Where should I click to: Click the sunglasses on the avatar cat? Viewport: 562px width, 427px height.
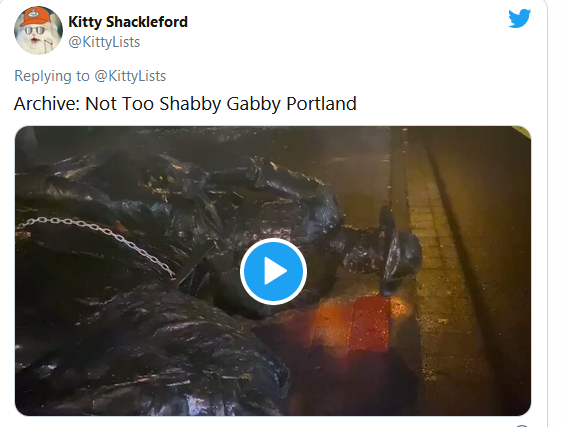click(x=34, y=31)
